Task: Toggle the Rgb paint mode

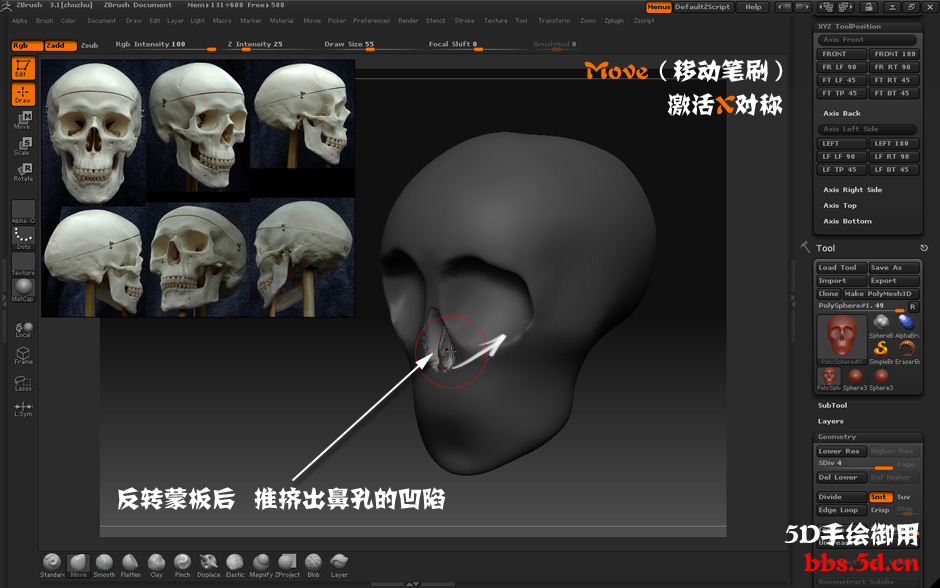Action: (x=27, y=46)
